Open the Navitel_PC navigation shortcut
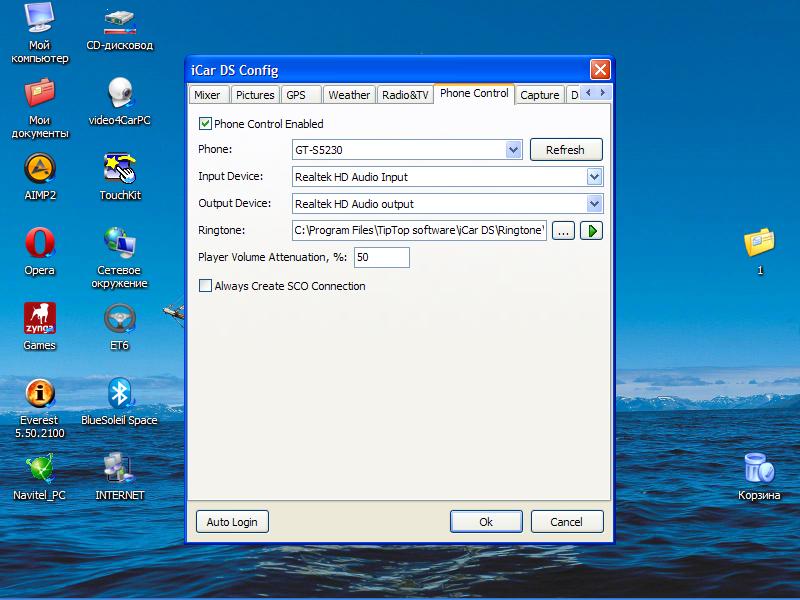The image size is (800, 600). pyautogui.click(x=40, y=468)
